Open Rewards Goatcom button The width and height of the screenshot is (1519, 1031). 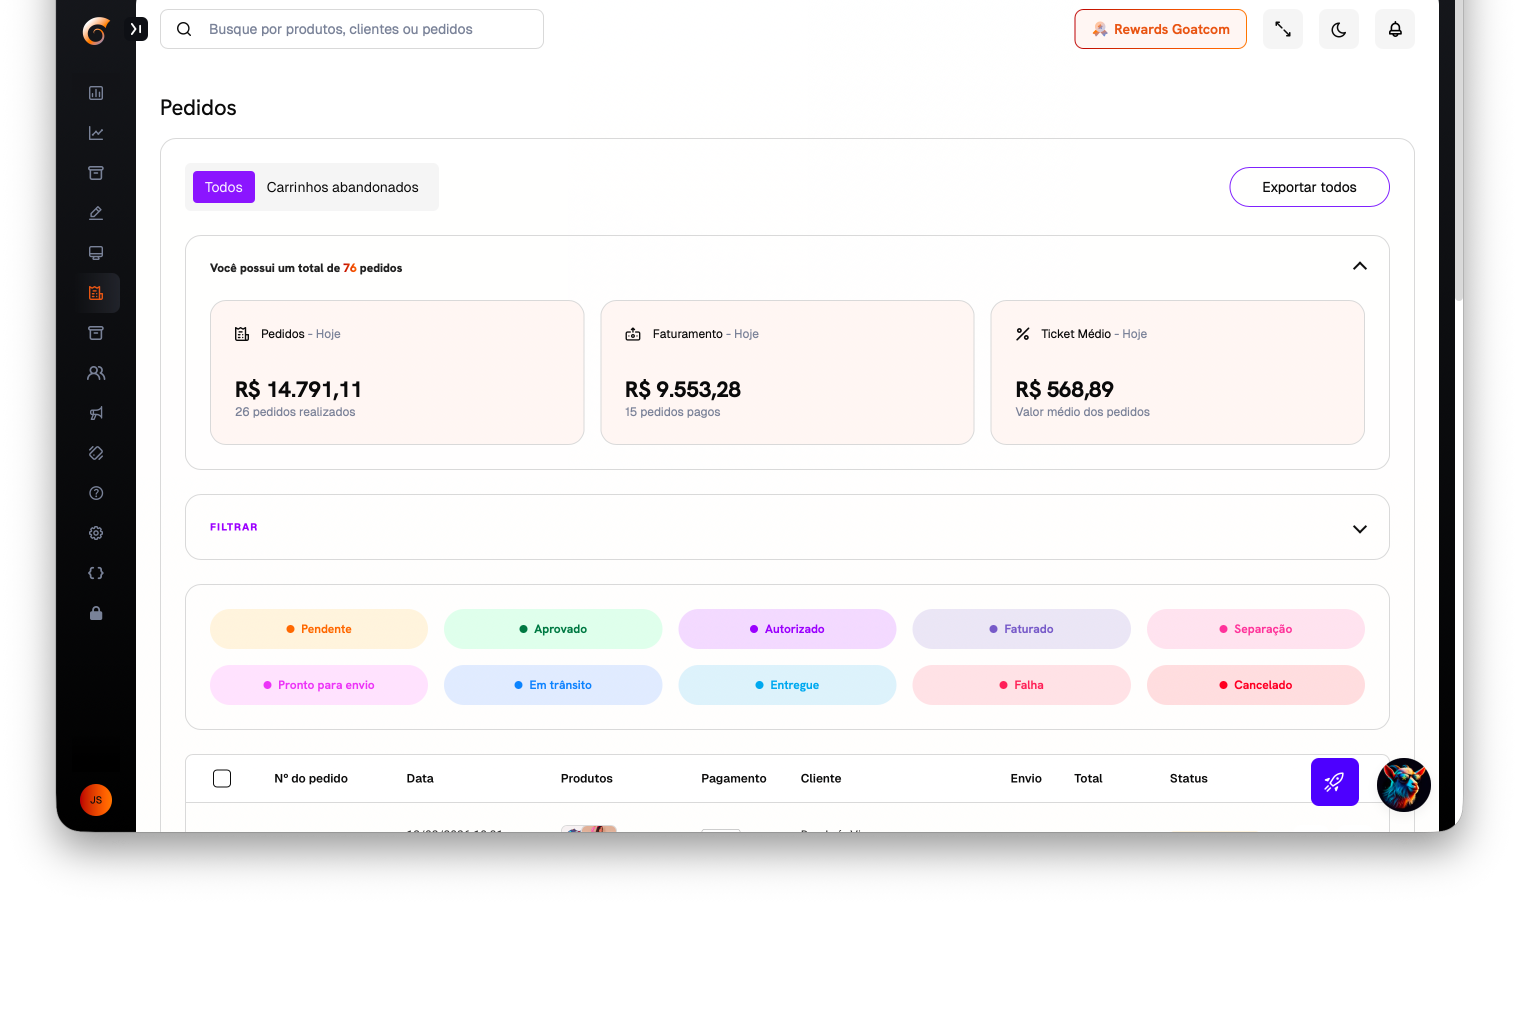pyautogui.click(x=1160, y=29)
